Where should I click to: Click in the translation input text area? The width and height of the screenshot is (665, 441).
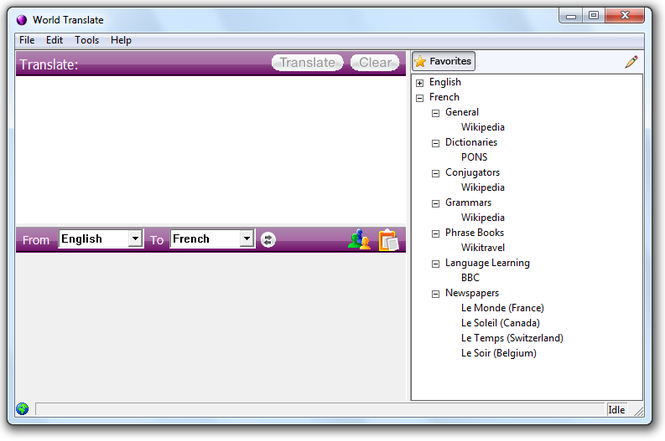pyautogui.click(x=210, y=150)
